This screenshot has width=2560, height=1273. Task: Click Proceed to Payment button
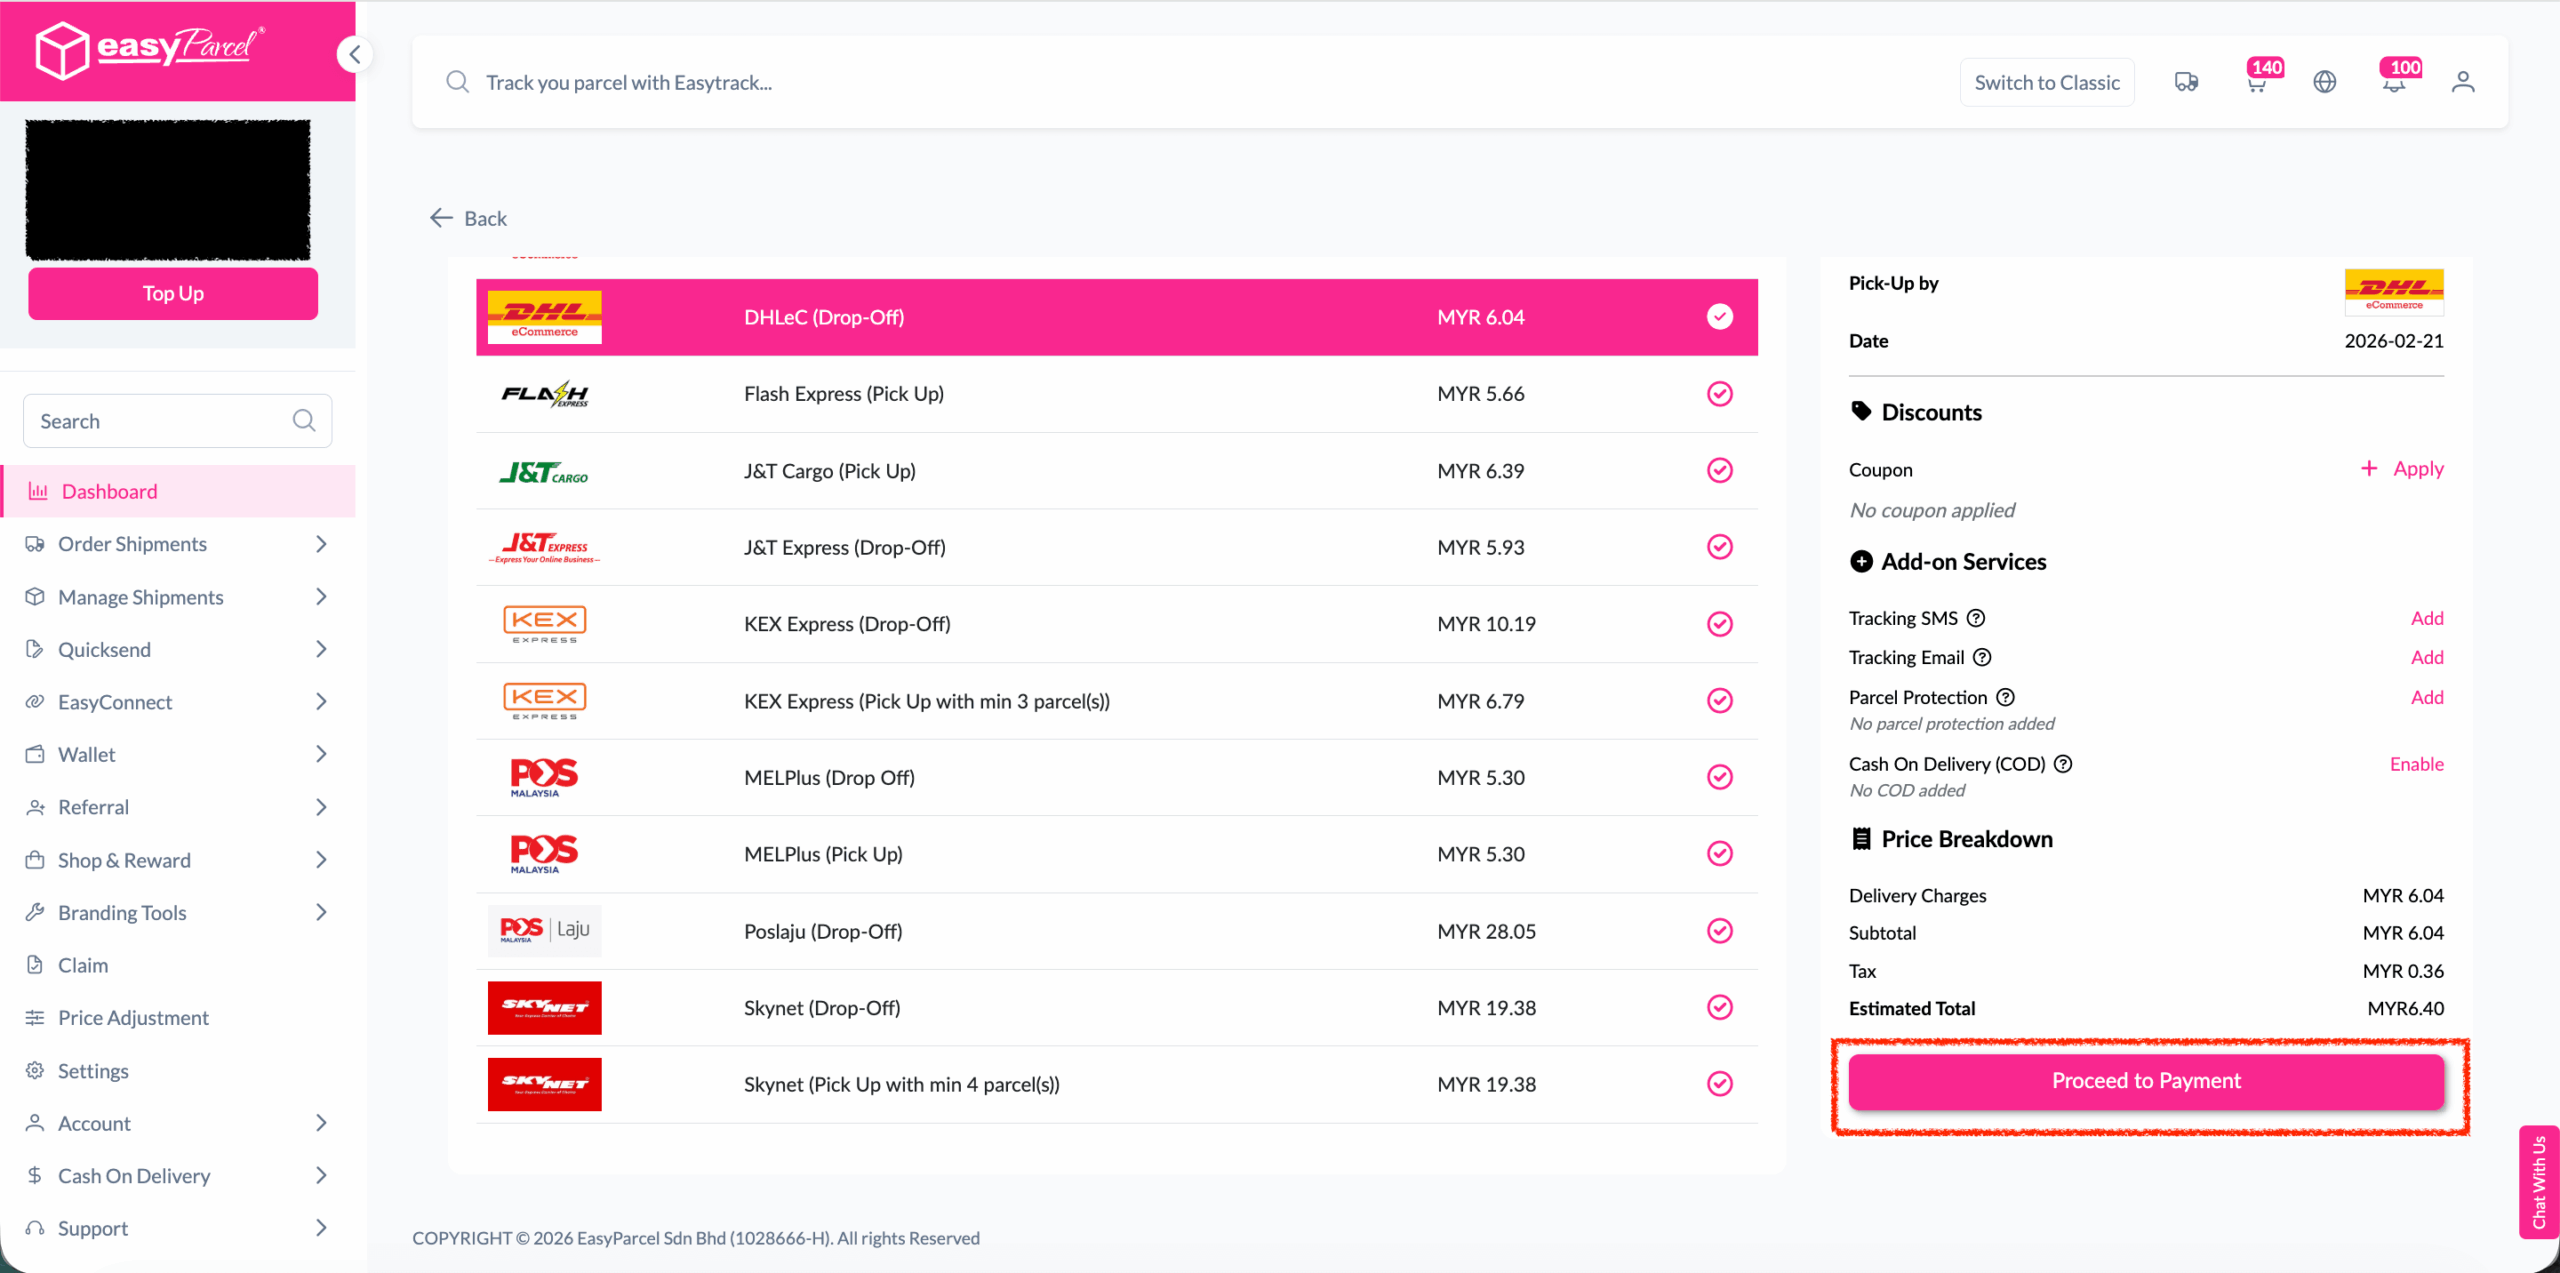coord(2146,1081)
